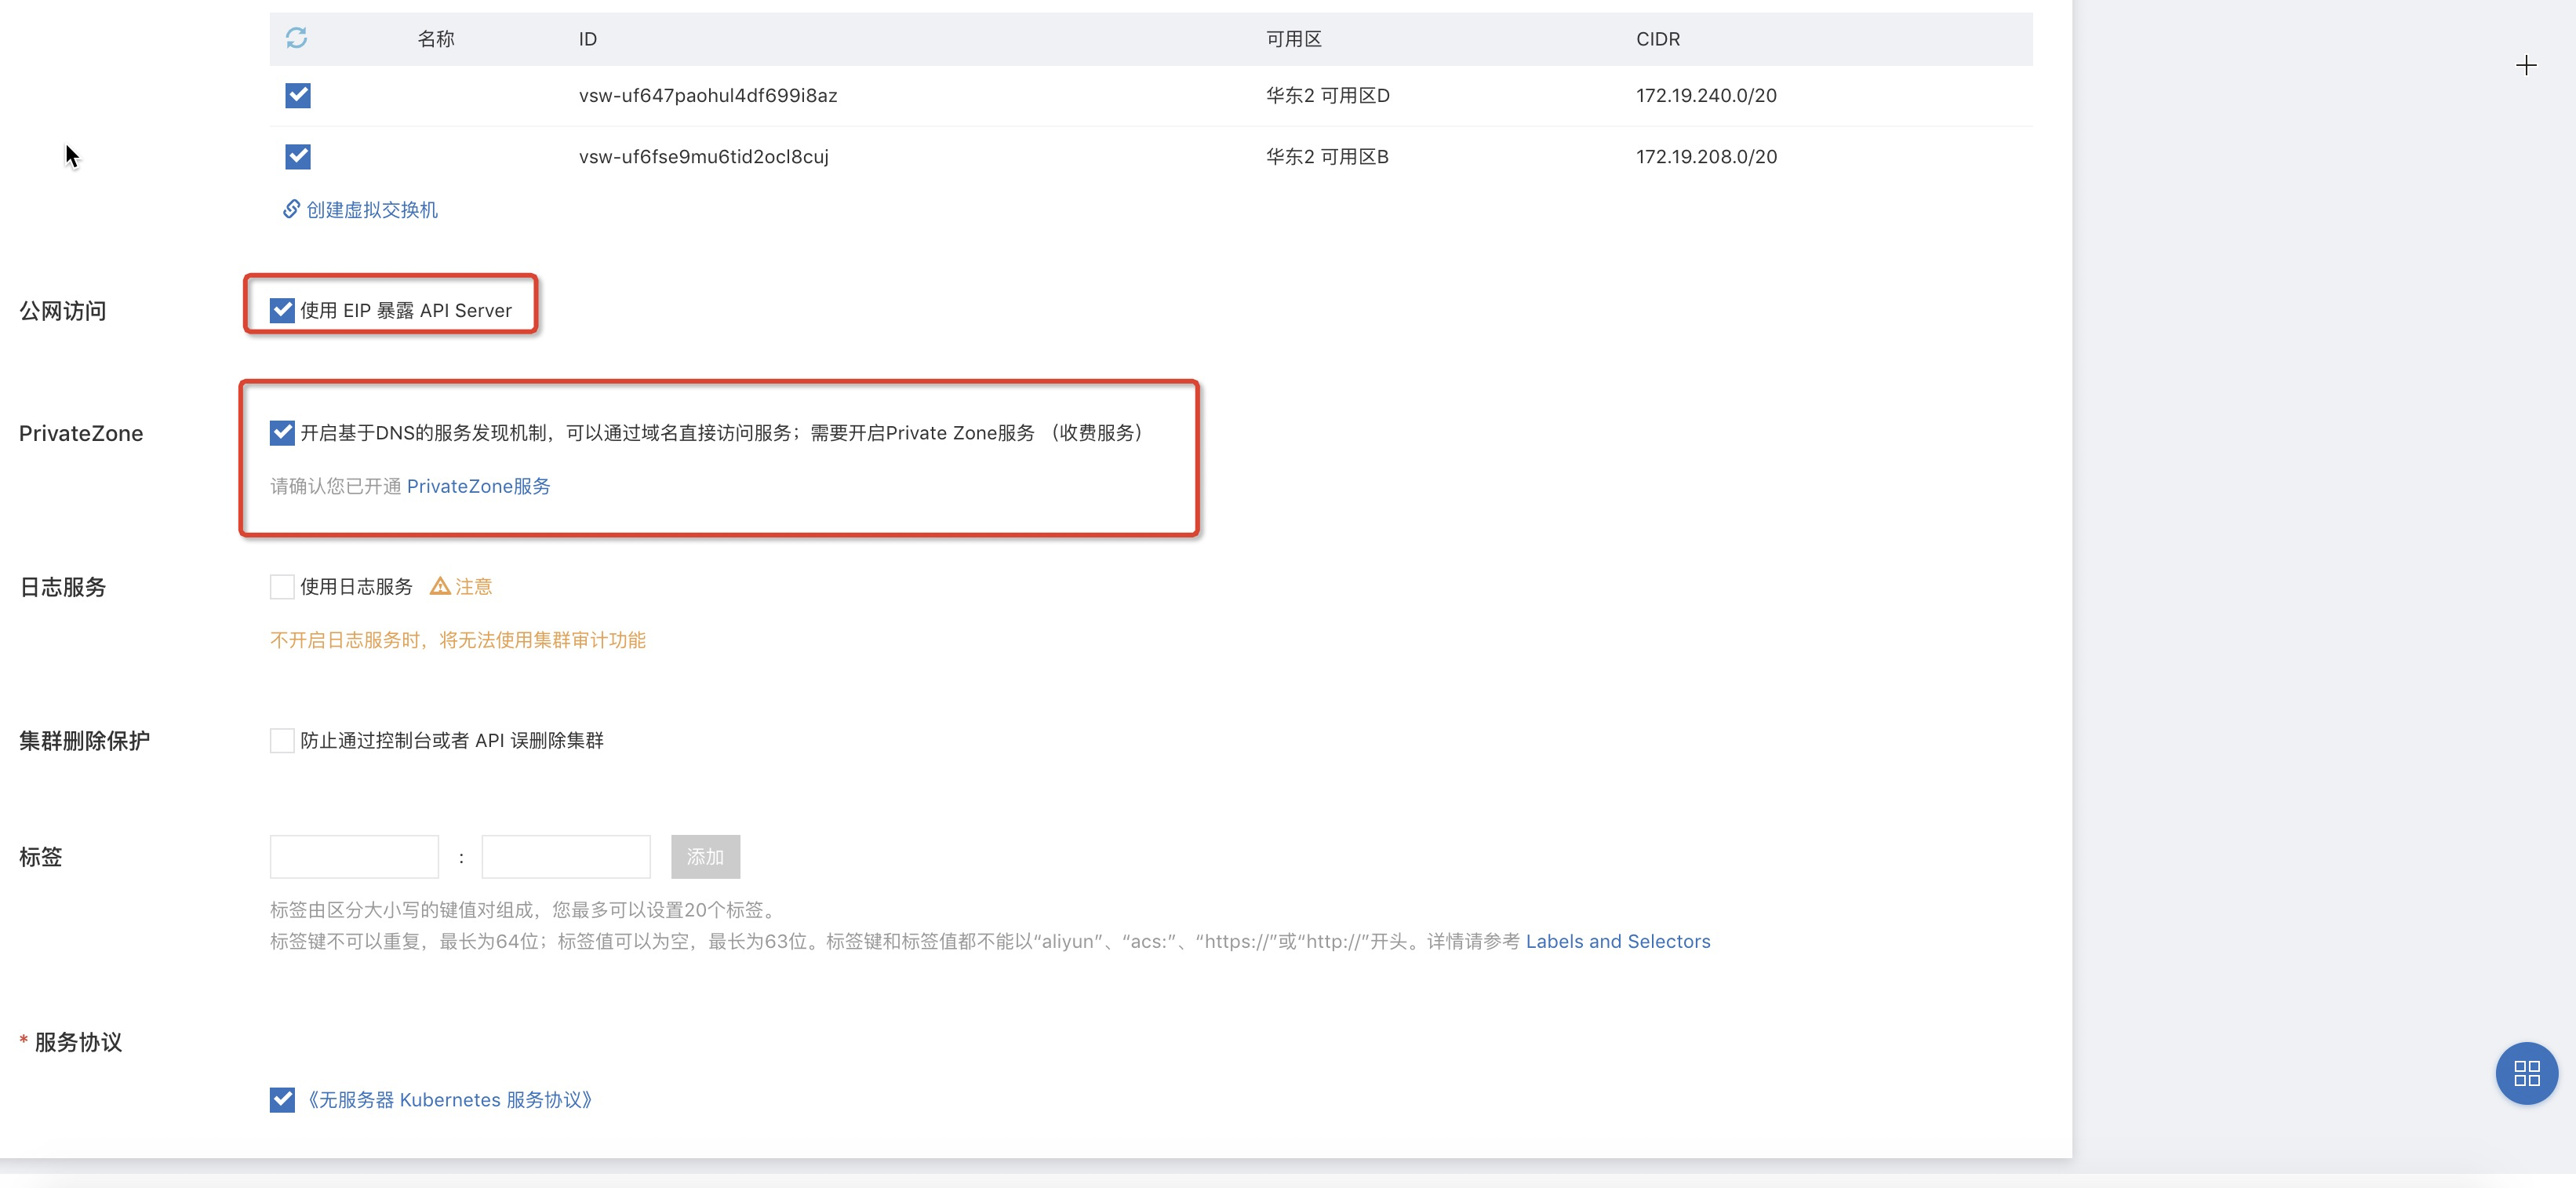Focus the tag value input field
Image resolution: width=2576 pixels, height=1188 pixels.
click(566, 856)
